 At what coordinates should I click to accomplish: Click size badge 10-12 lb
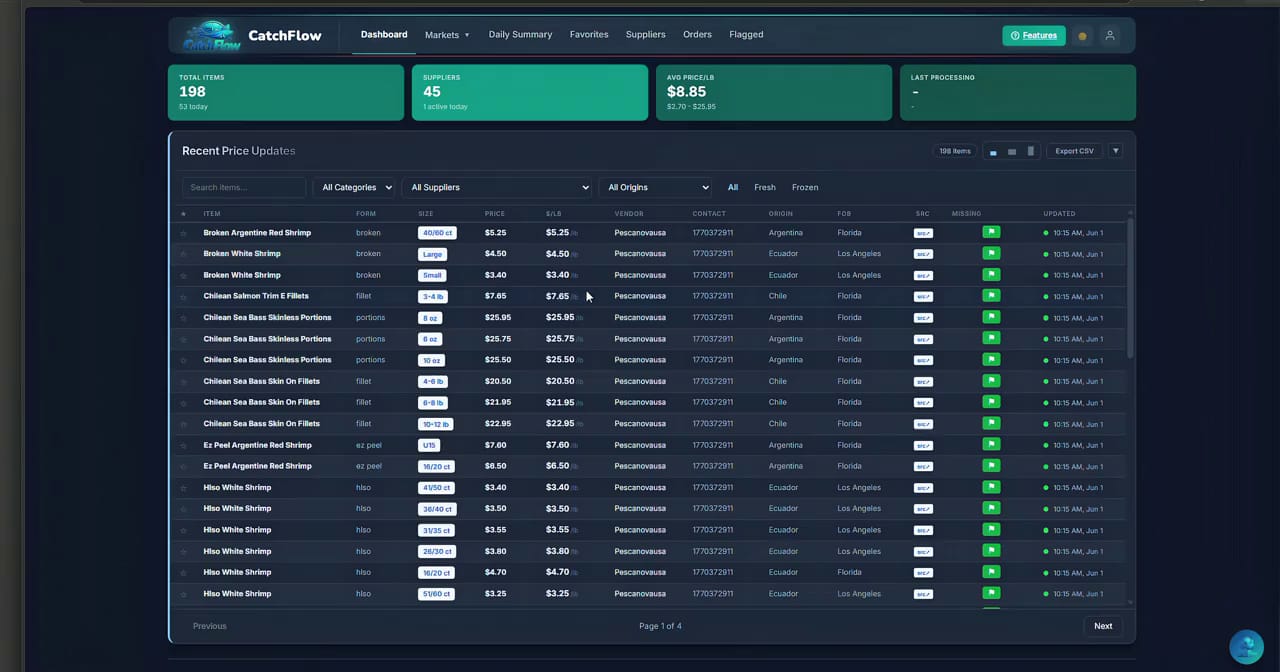coord(435,424)
